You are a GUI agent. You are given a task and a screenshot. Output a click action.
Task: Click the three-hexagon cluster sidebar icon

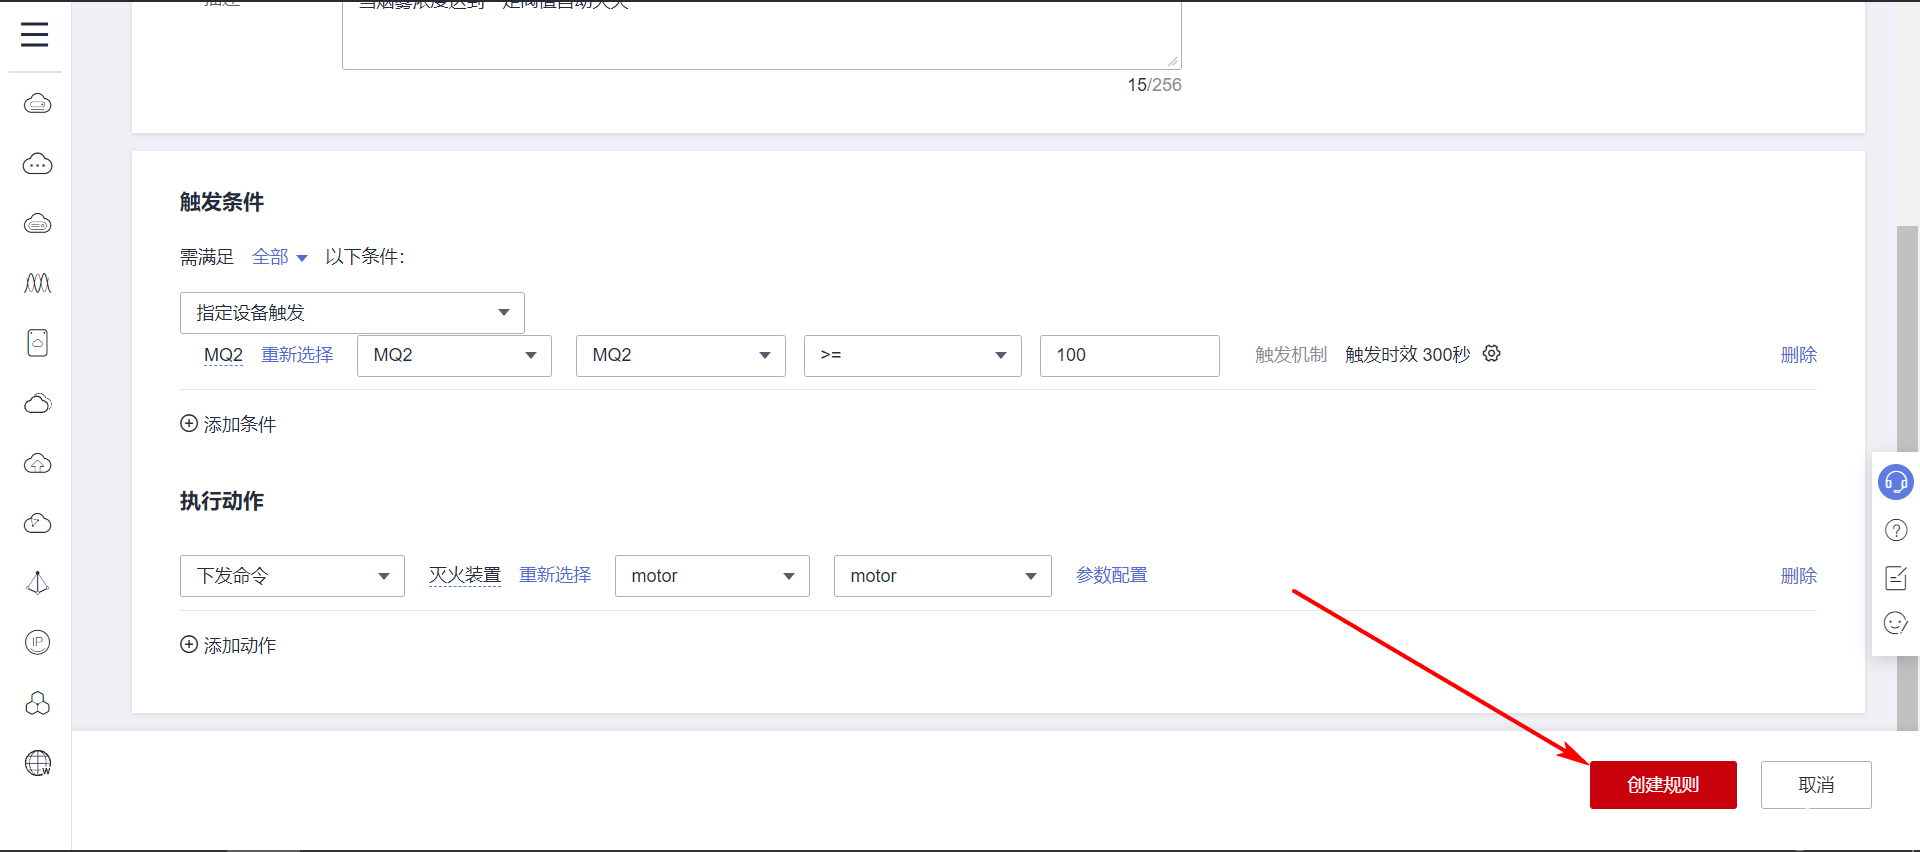(x=38, y=703)
